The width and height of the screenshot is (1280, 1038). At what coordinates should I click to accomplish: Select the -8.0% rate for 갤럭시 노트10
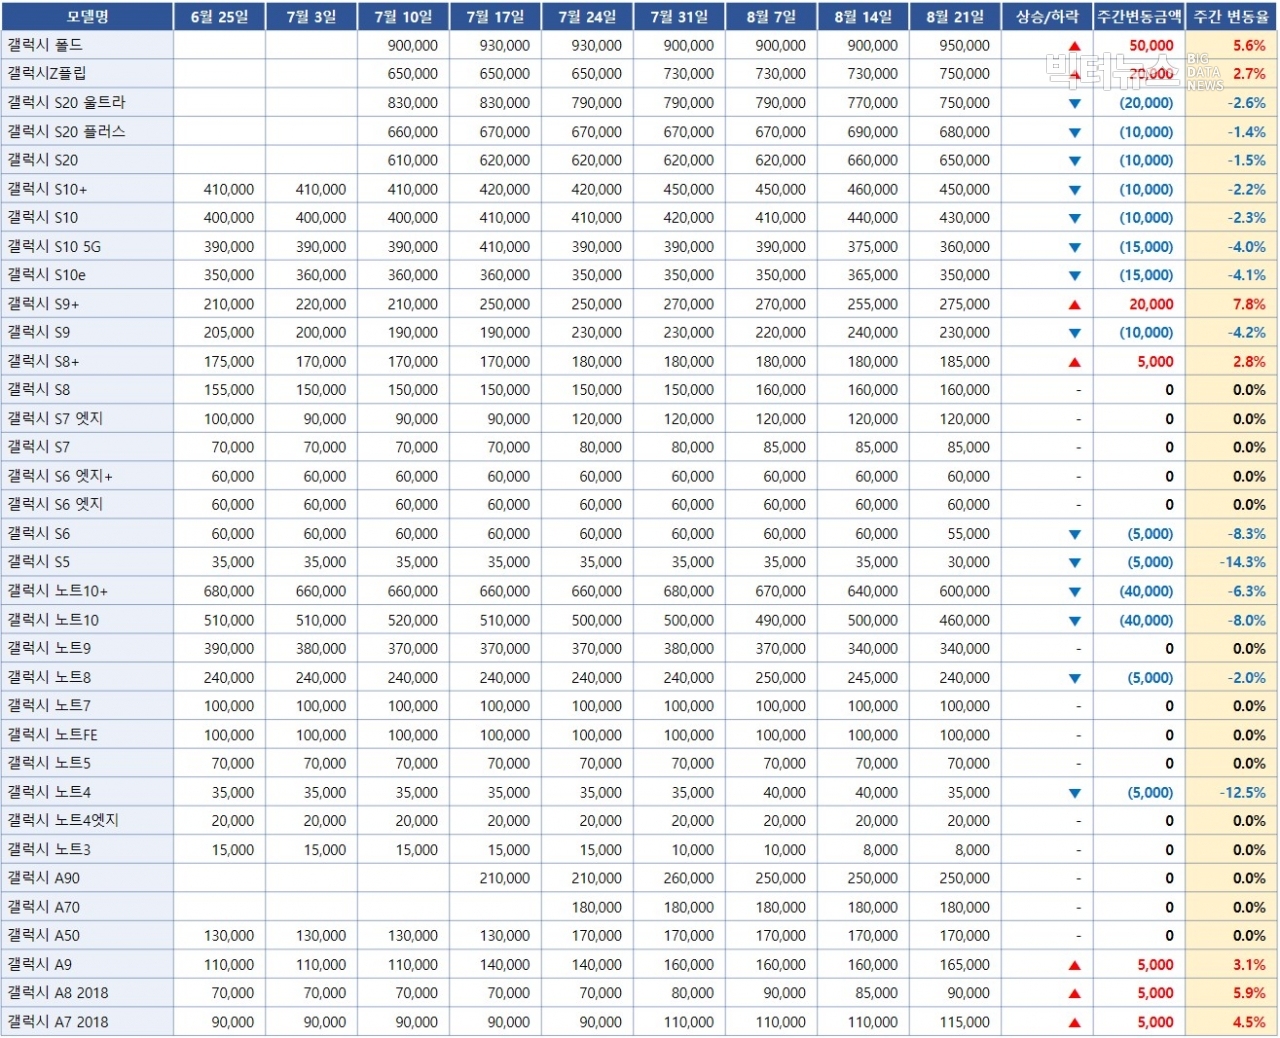click(x=1247, y=621)
